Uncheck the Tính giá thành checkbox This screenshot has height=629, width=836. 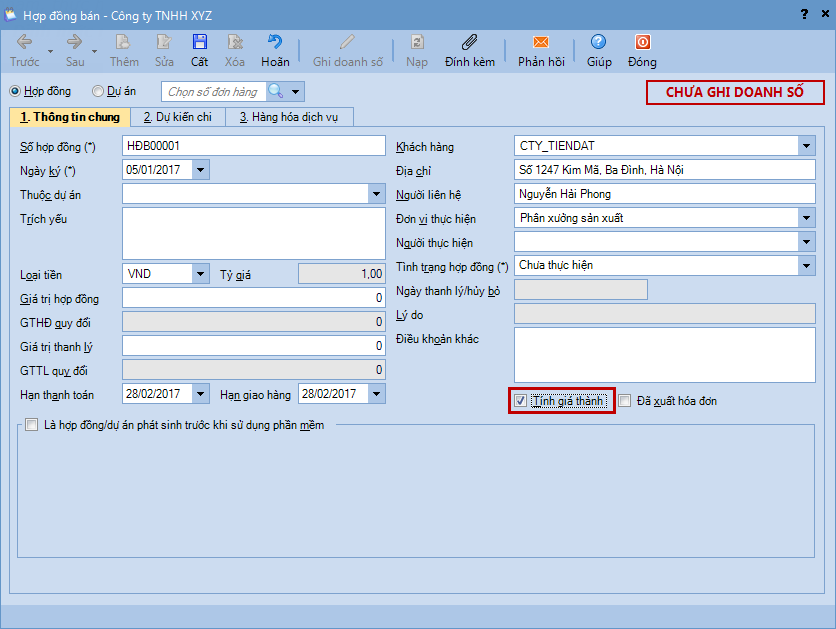tap(520, 401)
